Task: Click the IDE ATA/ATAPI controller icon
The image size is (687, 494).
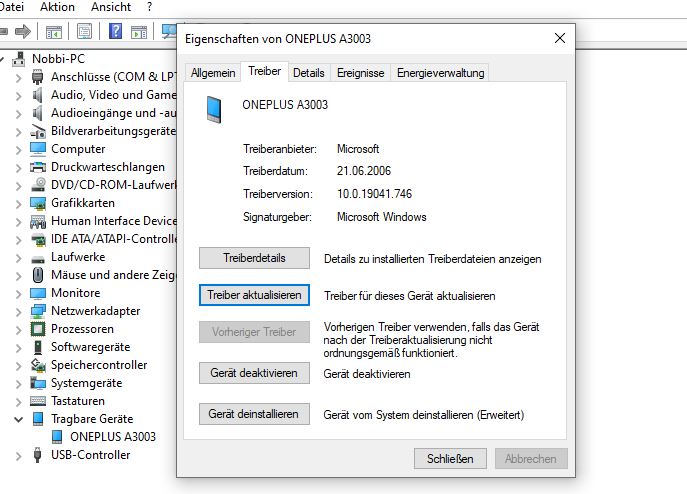Action: (x=38, y=239)
